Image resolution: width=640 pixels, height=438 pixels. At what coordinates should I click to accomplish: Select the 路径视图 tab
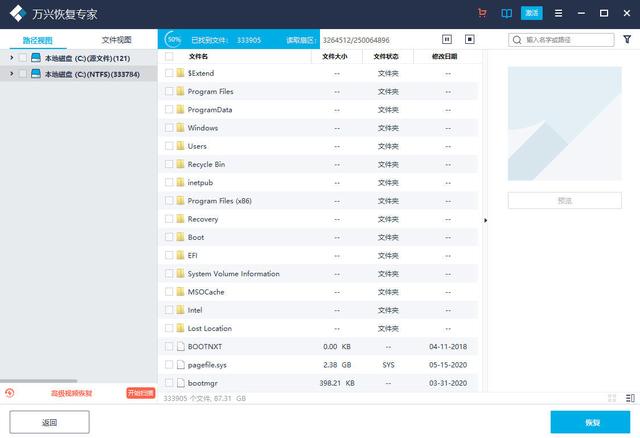(x=38, y=40)
